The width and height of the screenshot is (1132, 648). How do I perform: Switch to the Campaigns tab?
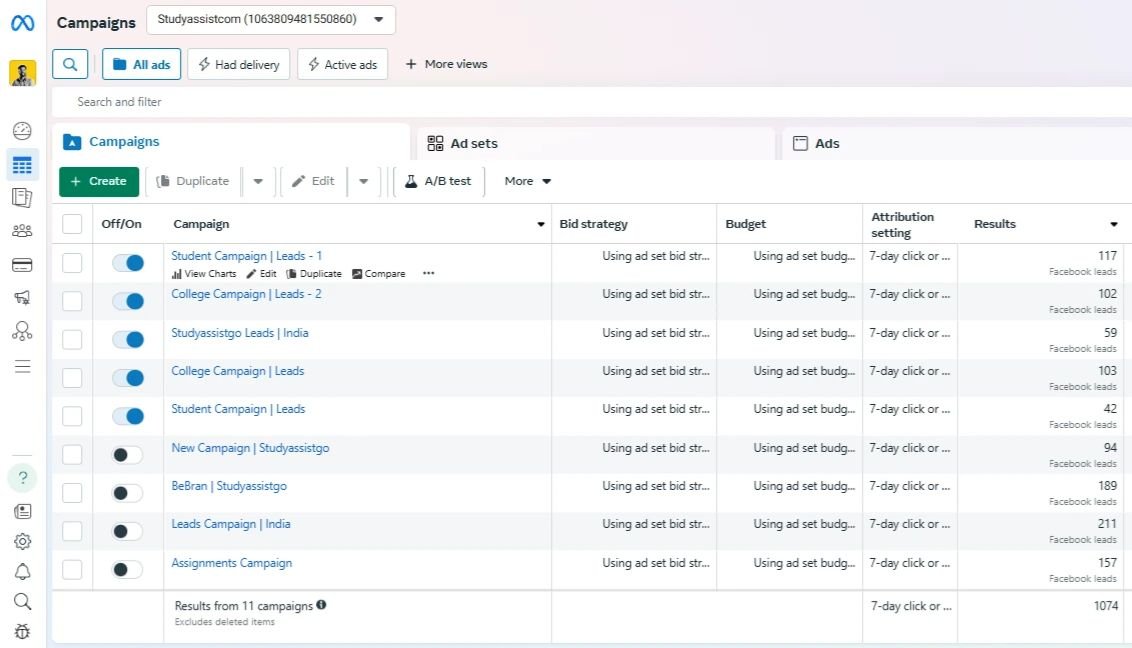pyautogui.click(x=231, y=141)
